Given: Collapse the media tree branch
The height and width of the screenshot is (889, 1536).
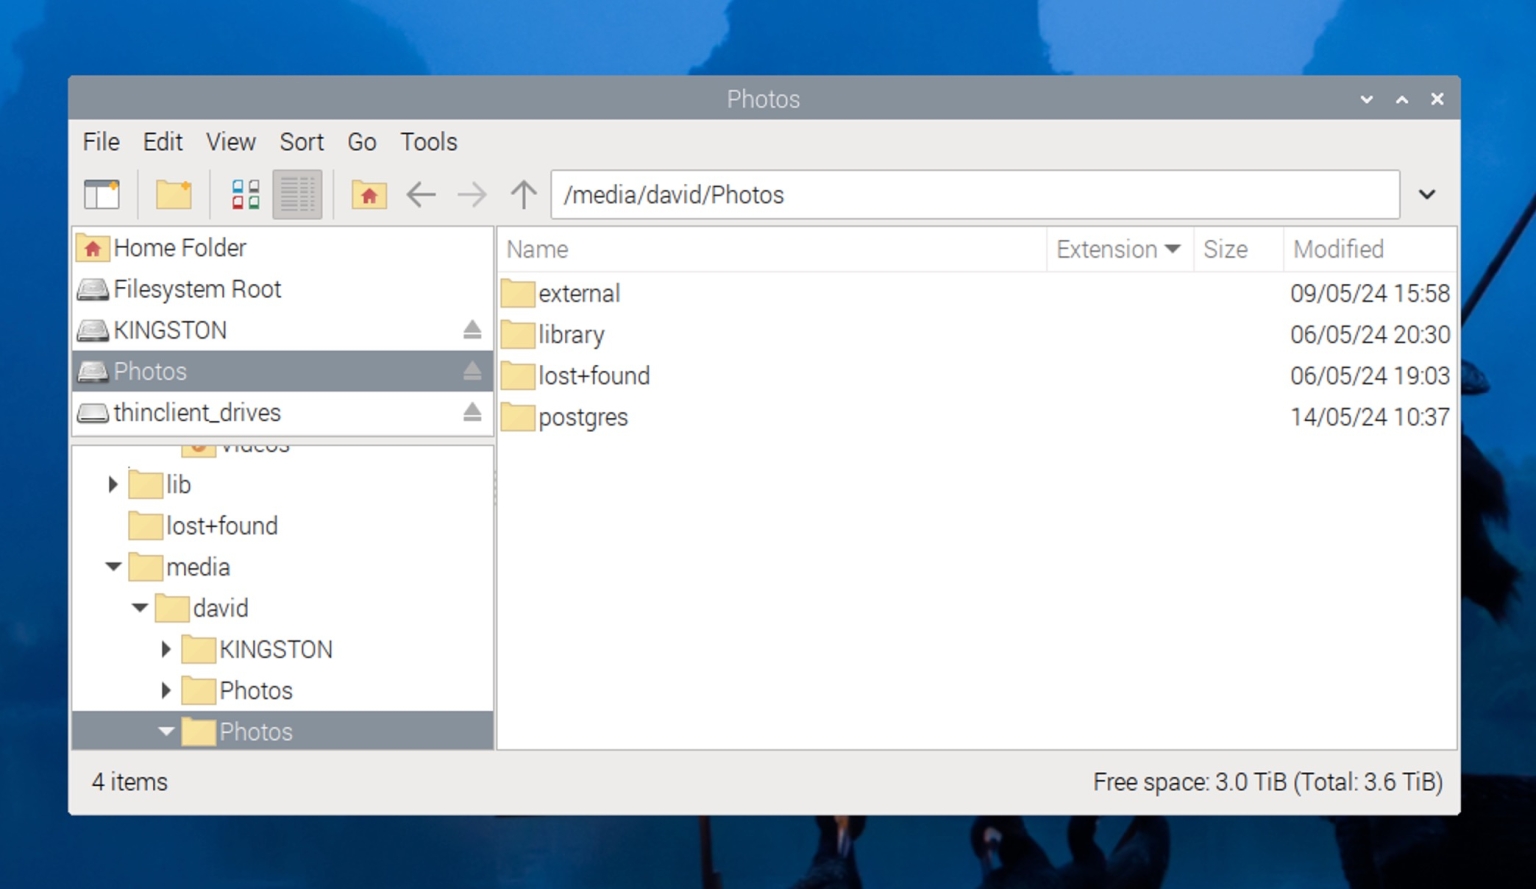Looking at the screenshot, I should (112, 567).
